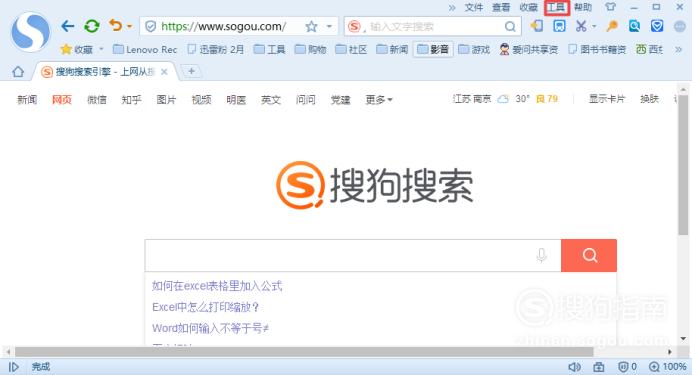The height and width of the screenshot is (375, 692).
Task: Select the scissors screenshot tool
Action: [x=581, y=26]
